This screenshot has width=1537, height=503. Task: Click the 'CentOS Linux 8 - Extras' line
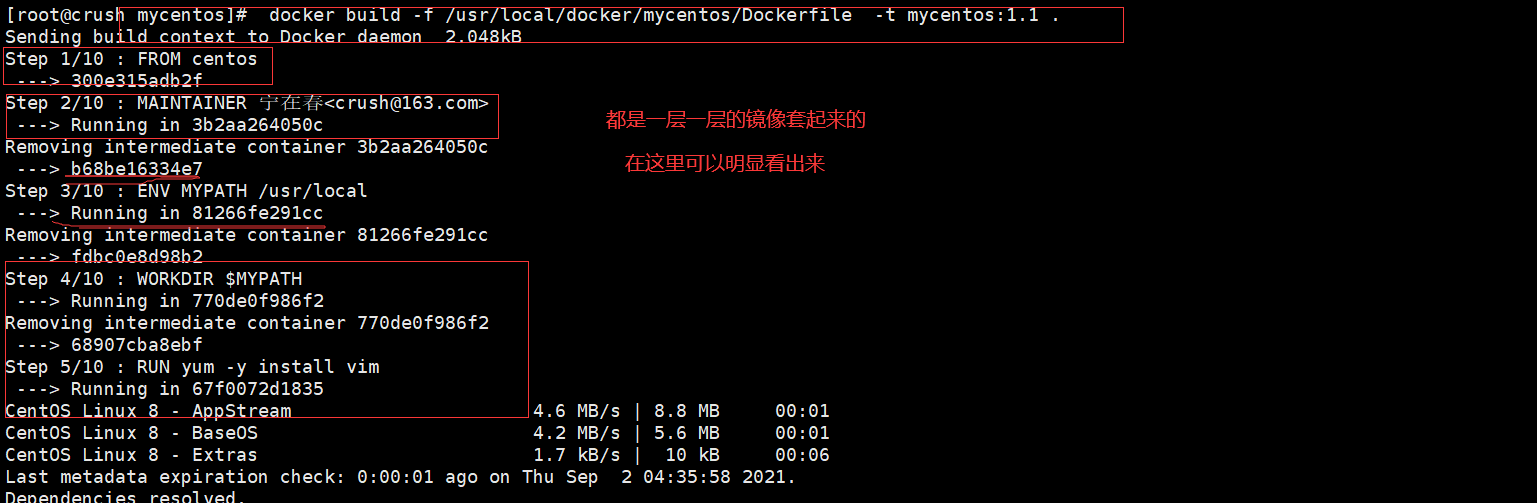131,455
